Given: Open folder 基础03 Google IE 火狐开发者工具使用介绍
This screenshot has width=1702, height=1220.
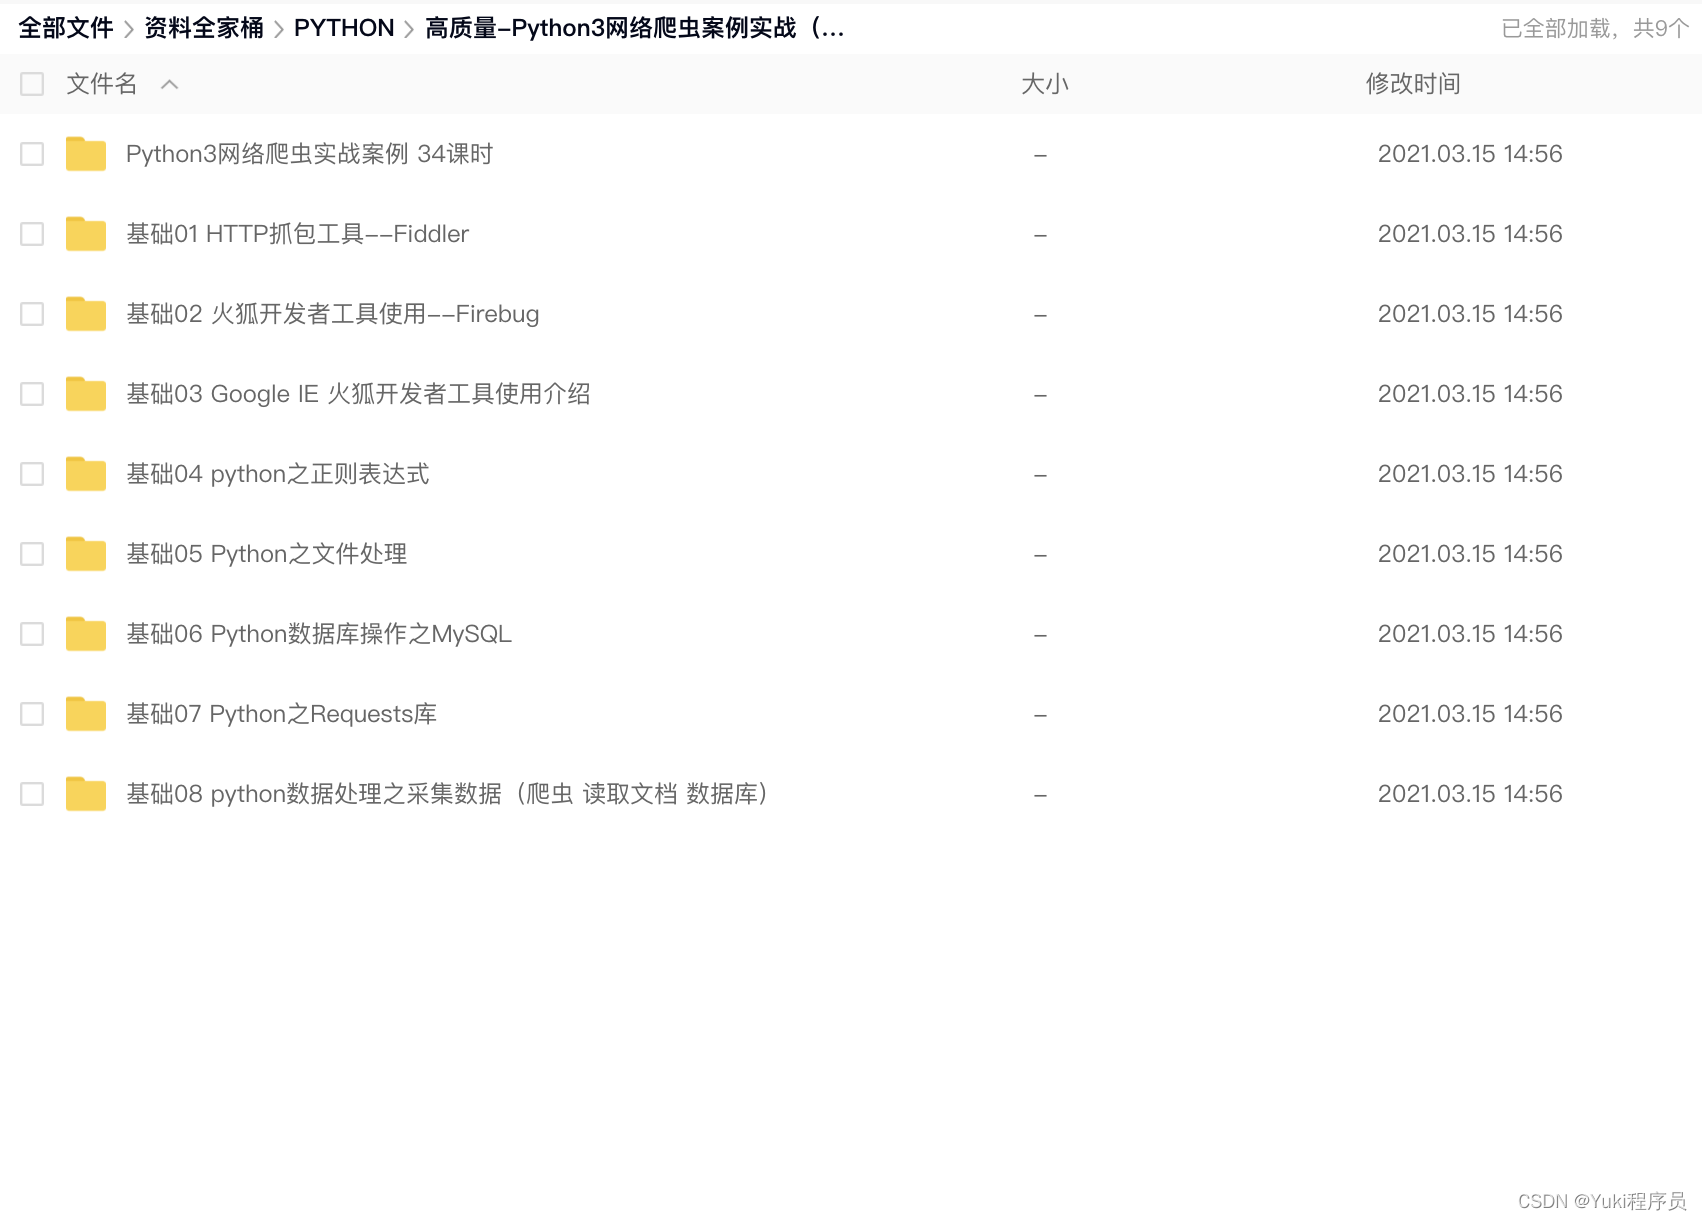Looking at the screenshot, I should (358, 394).
